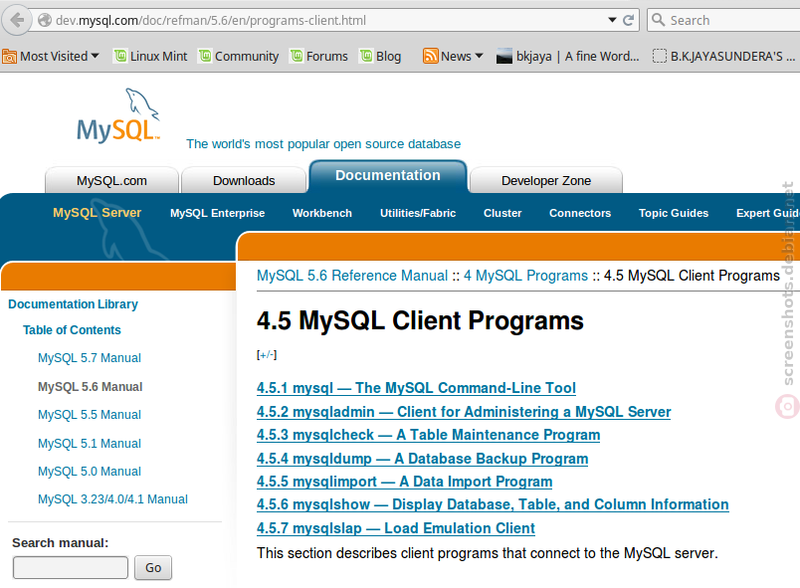Open MySQL Enterprise submenu item
Viewport: 800px width, 588px height.
217,213
